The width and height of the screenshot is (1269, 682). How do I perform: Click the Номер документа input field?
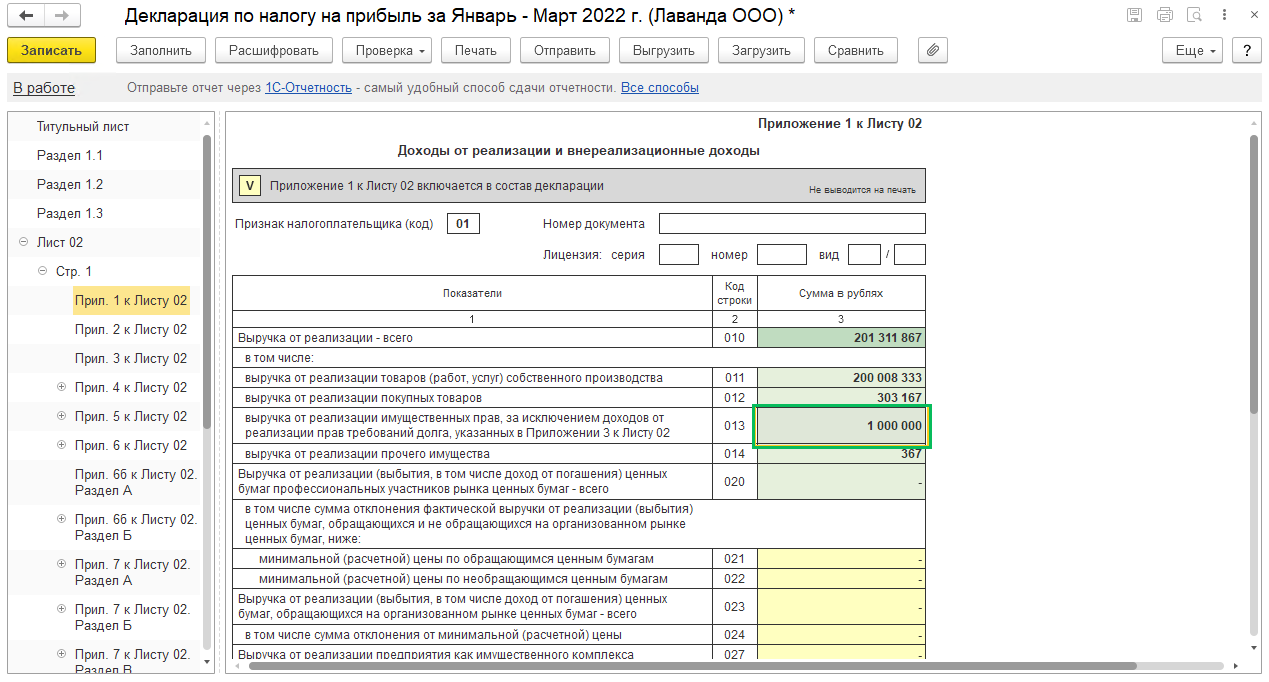[792, 224]
